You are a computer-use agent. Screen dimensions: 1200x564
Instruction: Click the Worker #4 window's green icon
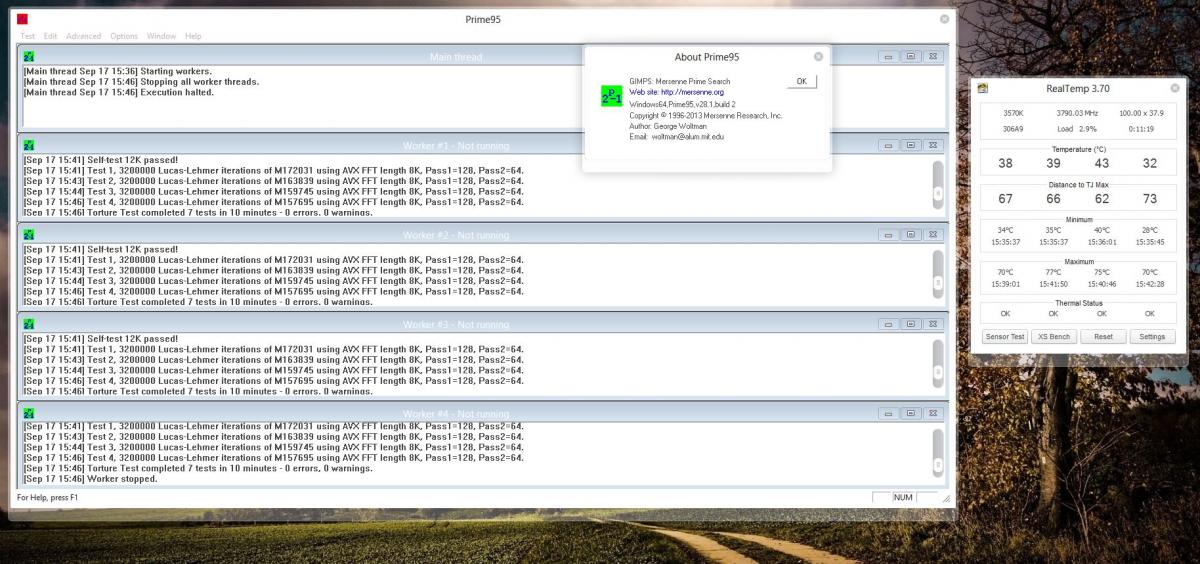click(x=29, y=413)
